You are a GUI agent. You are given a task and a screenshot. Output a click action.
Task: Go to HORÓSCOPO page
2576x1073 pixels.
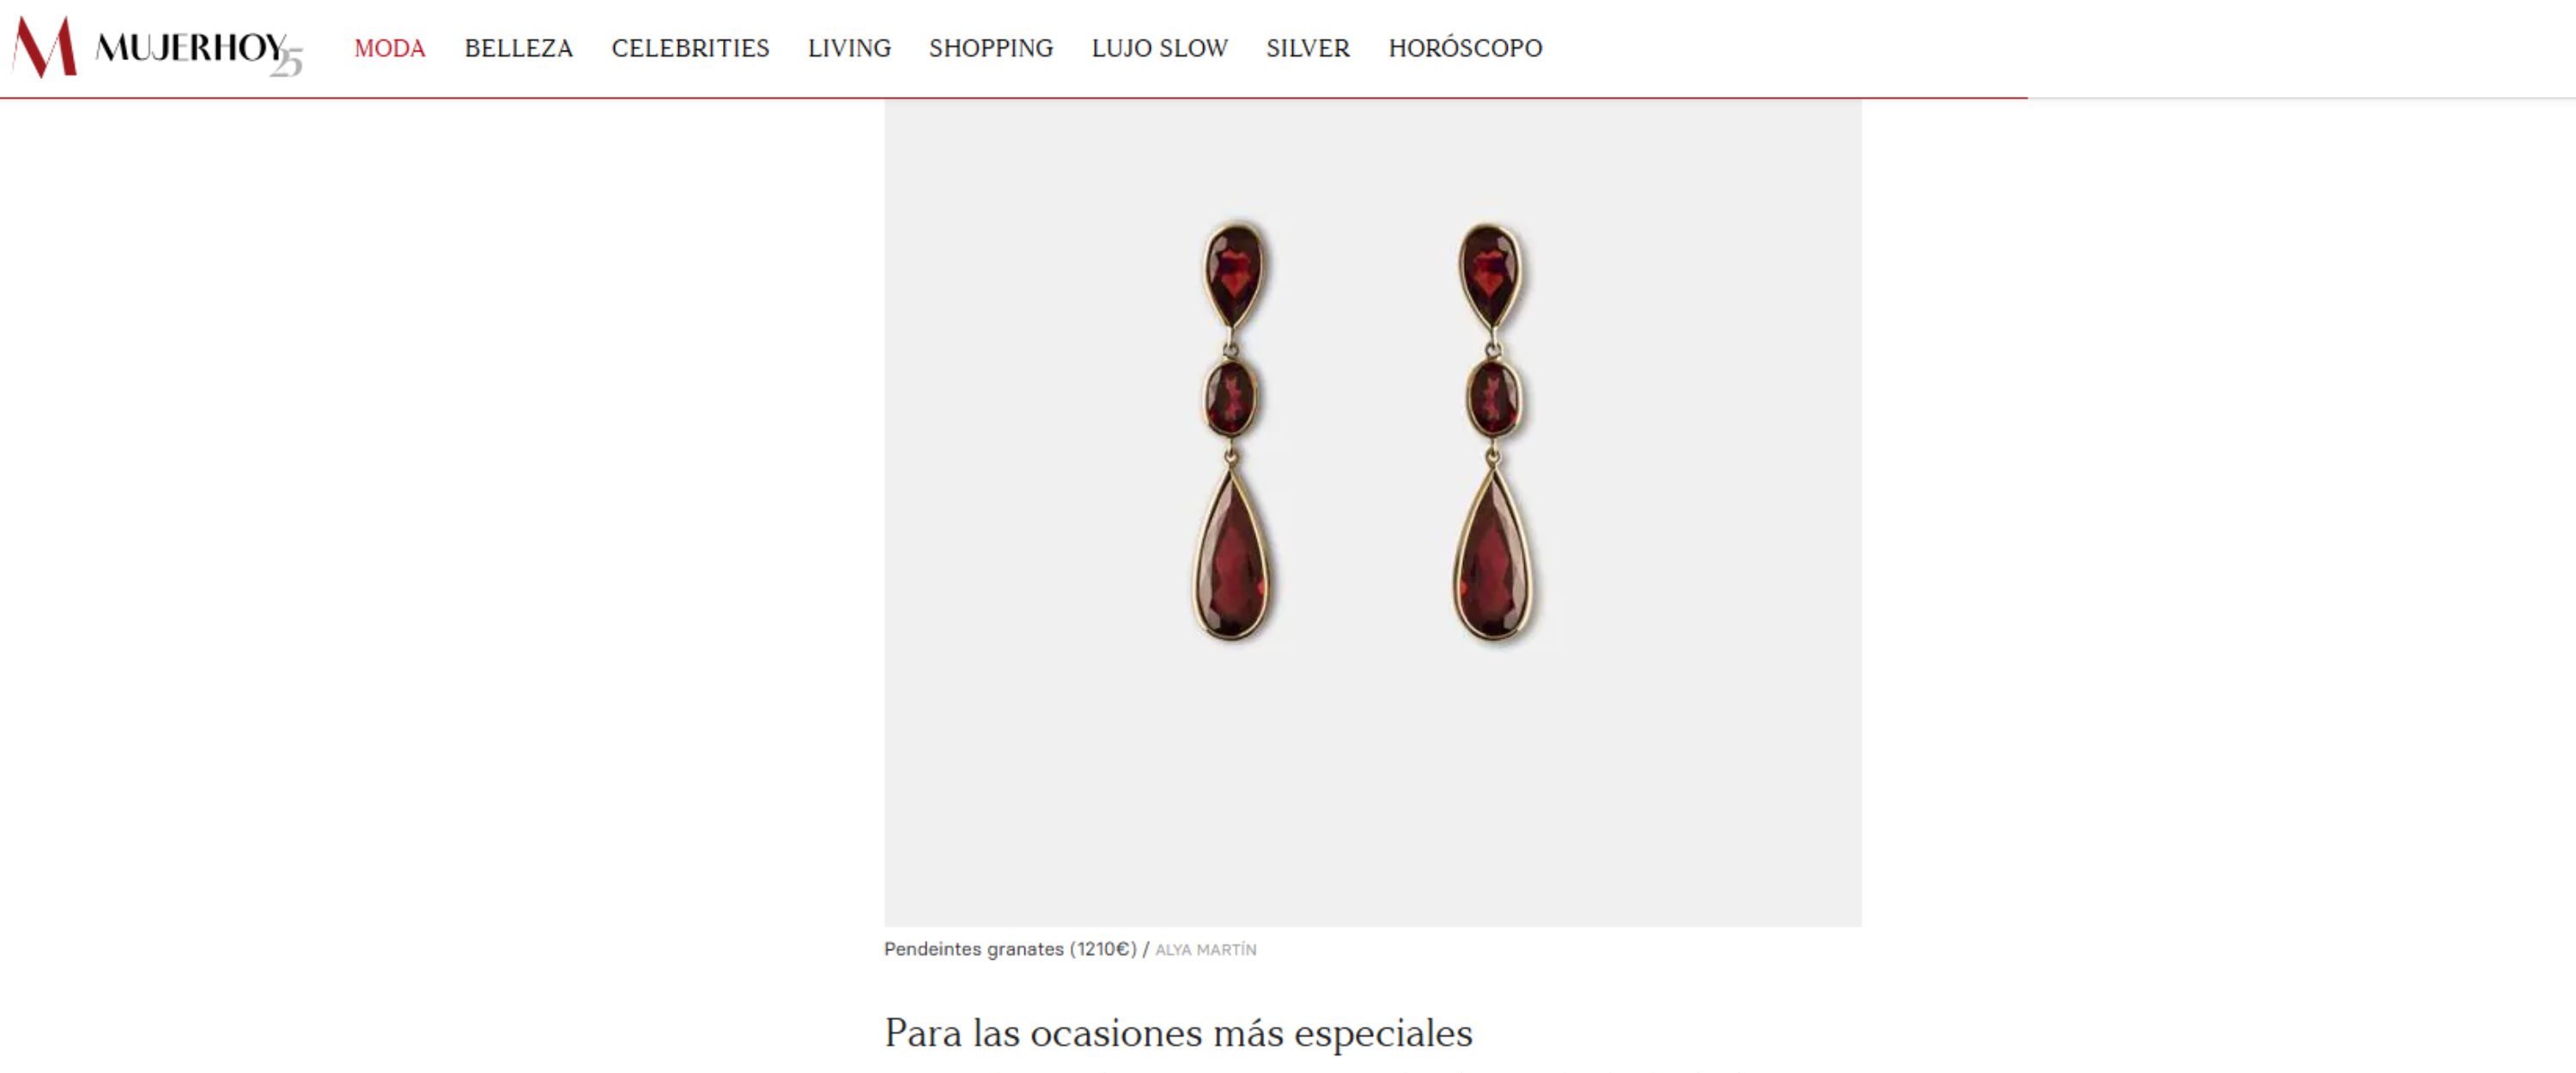(x=1465, y=48)
